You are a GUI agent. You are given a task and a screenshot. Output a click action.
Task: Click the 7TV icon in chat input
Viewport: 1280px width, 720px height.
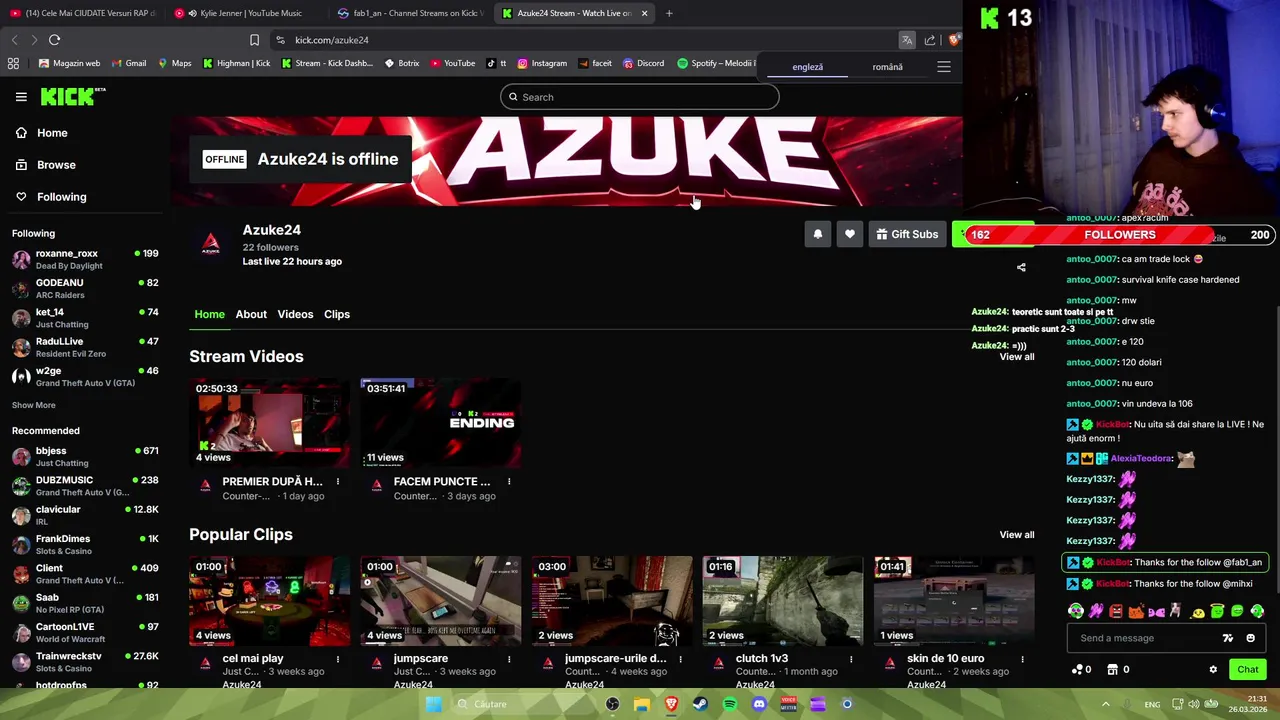coord(1228,638)
